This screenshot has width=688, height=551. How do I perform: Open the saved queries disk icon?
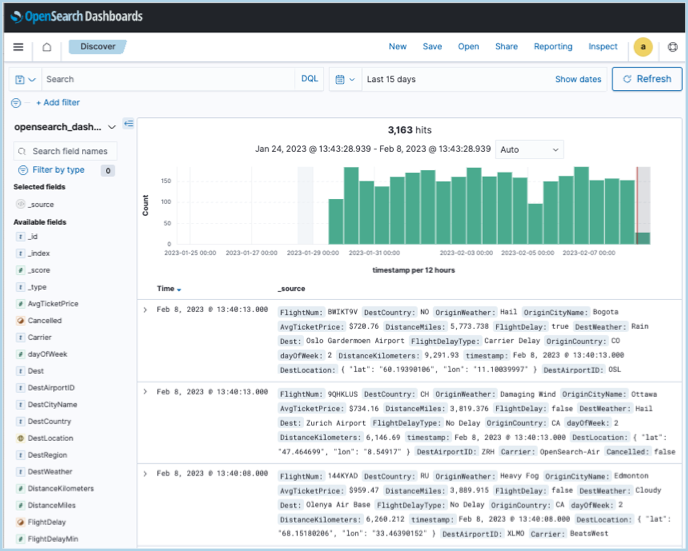click(x=25, y=79)
